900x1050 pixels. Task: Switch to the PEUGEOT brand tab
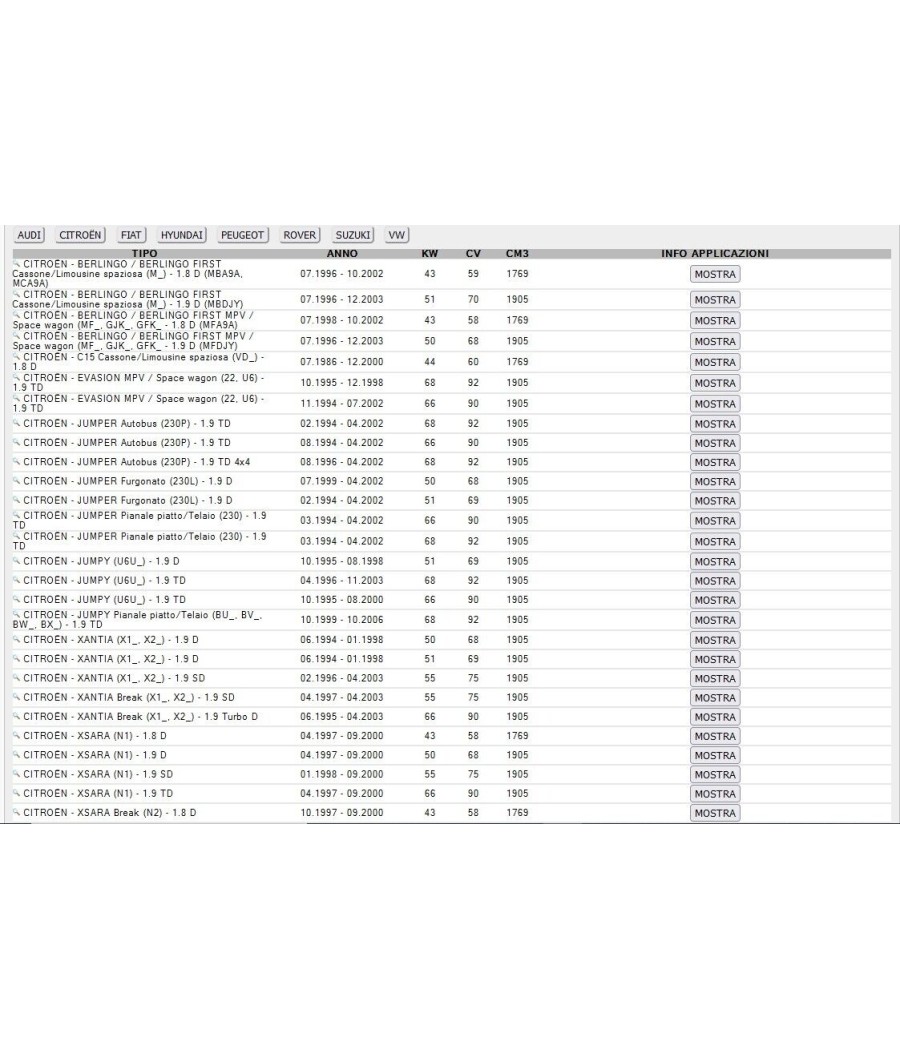(x=242, y=235)
